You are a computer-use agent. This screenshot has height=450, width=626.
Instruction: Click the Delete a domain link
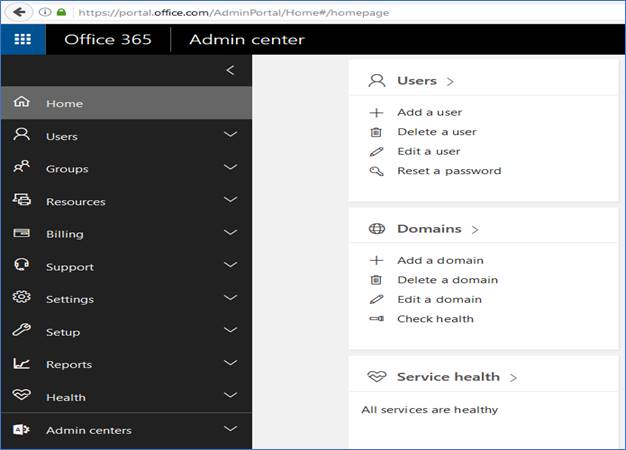point(448,280)
